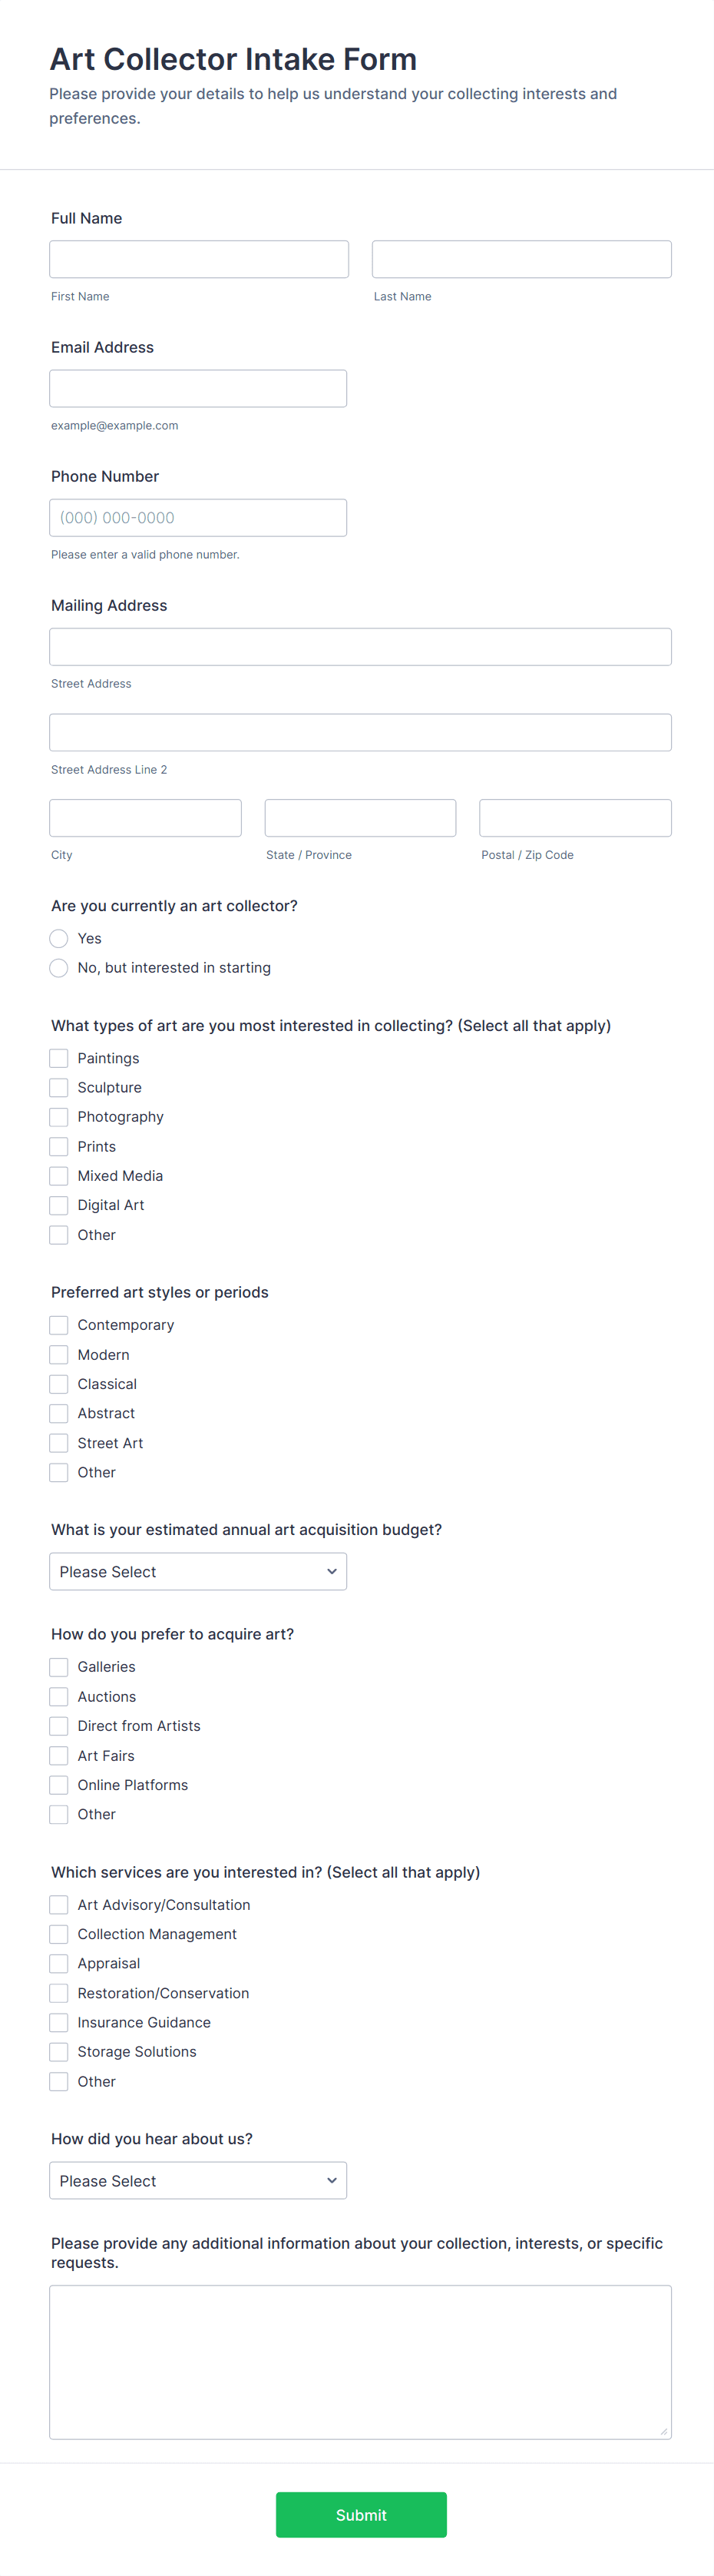This screenshot has width=714, height=2576.
Task: Select the Art Advisory/Consultation checkbox
Action: pos(59,1905)
